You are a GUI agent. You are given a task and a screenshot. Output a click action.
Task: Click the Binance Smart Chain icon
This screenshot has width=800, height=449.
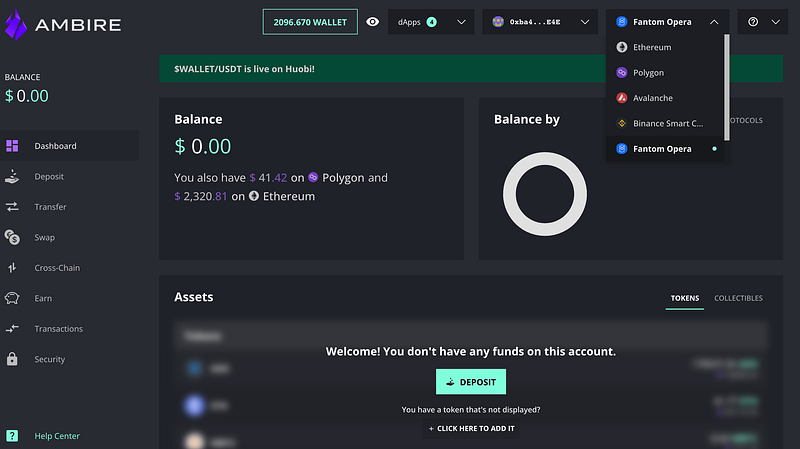[621, 123]
